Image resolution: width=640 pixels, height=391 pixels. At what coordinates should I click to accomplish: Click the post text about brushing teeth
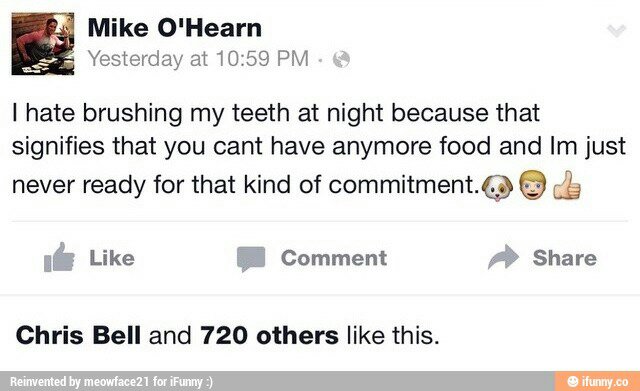[319, 149]
